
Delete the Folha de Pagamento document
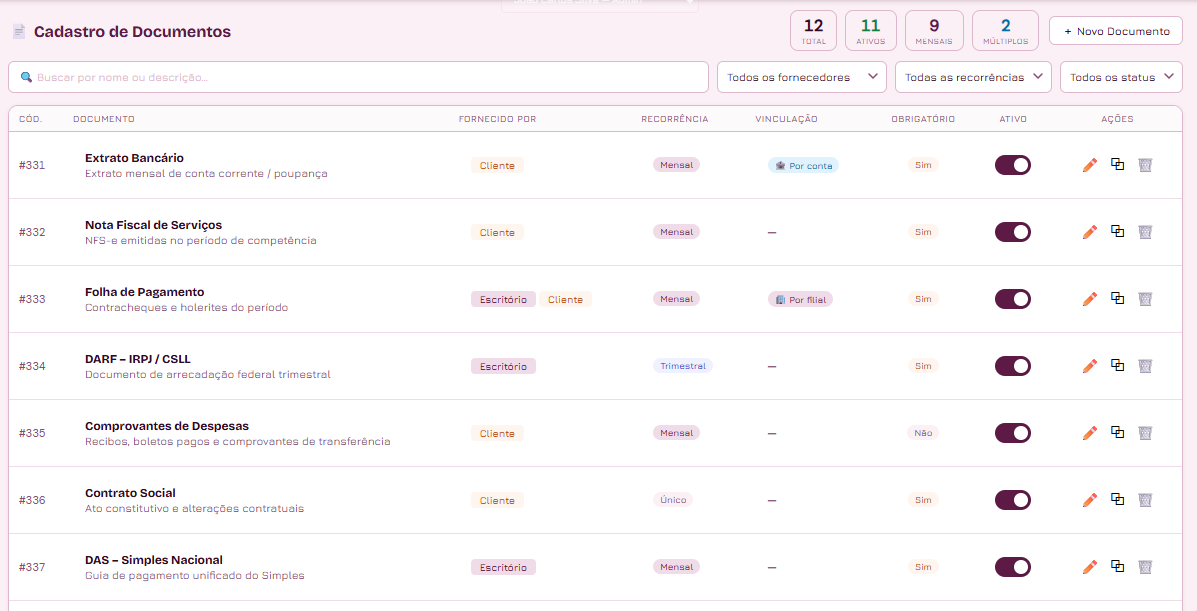click(1145, 299)
